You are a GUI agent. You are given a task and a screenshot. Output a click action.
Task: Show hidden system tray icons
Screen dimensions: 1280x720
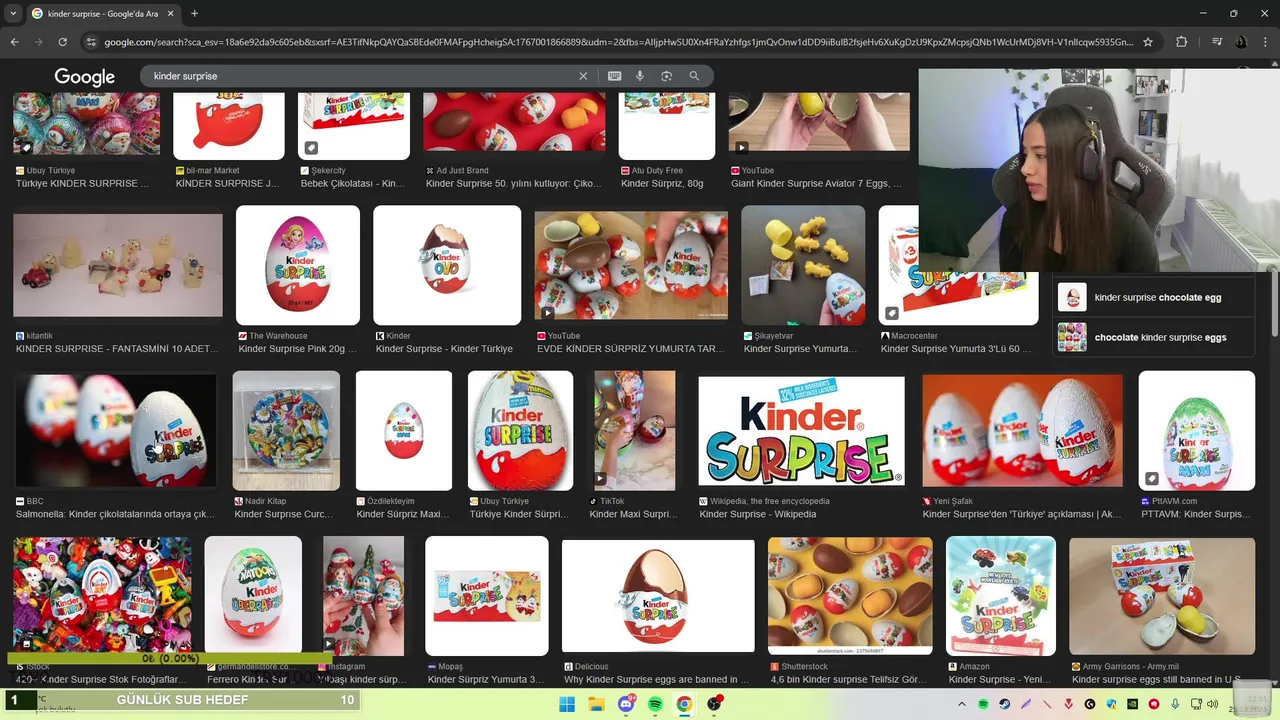click(x=962, y=704)
